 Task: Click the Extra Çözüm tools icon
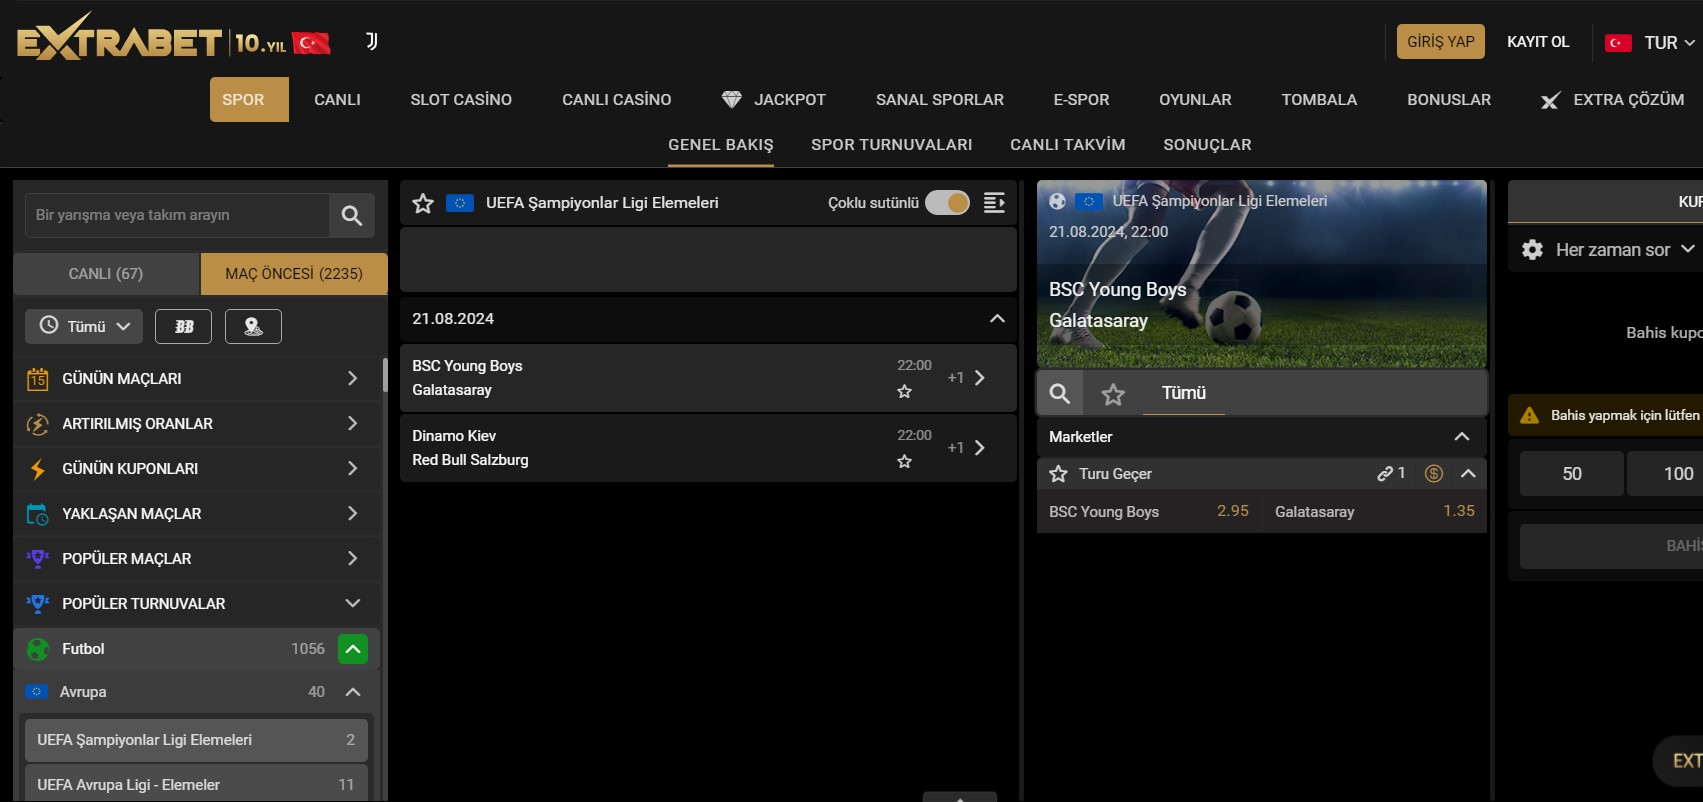pos(1550,100)
